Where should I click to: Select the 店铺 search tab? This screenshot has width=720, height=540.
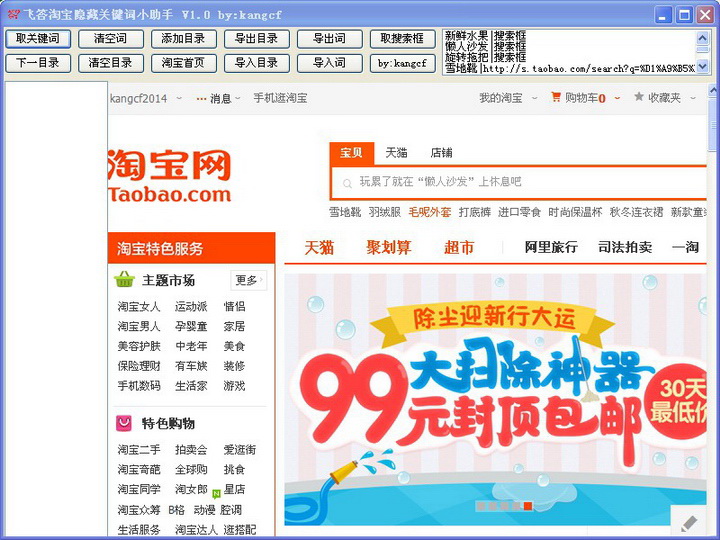tap(441, 152)
